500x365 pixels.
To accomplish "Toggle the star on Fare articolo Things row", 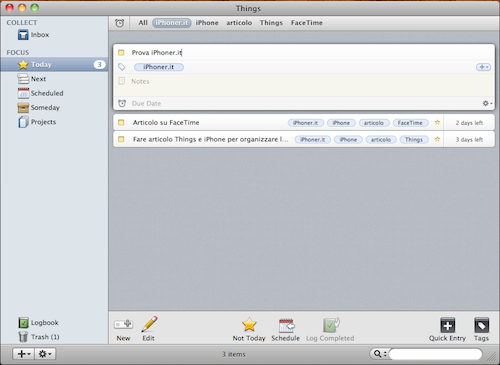I will 437,139.
